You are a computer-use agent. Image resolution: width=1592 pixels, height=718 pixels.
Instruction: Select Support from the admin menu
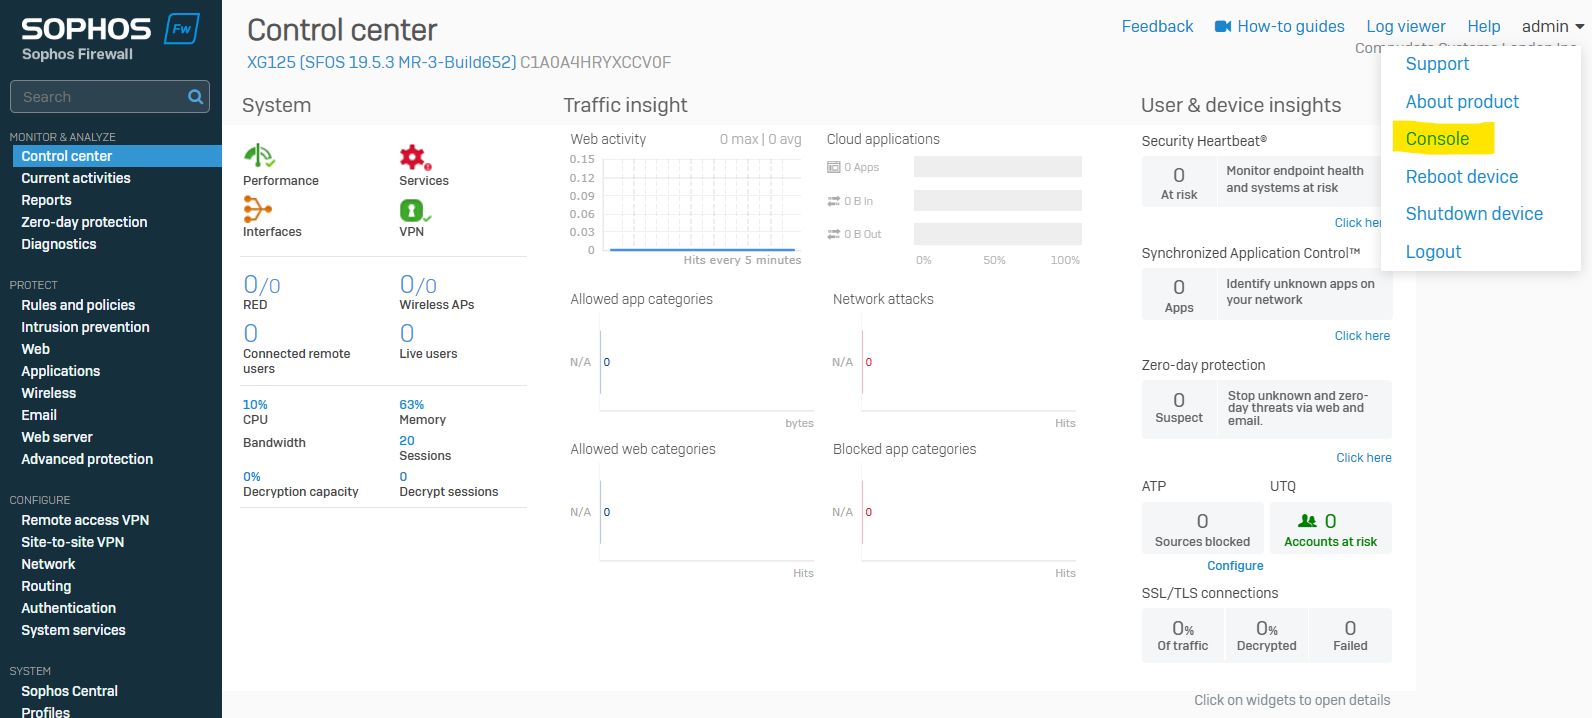[1437, 64]
